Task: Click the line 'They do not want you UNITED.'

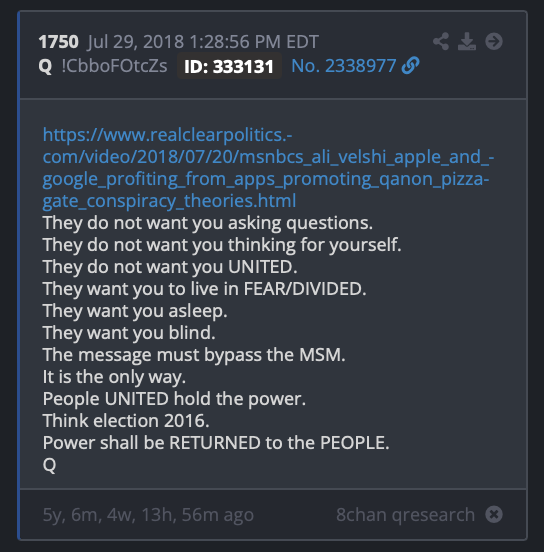Action: pyautogui.click(x=170, y=267)
